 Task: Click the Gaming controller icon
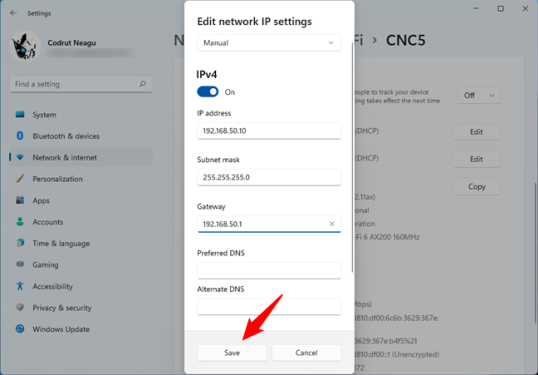20,264
